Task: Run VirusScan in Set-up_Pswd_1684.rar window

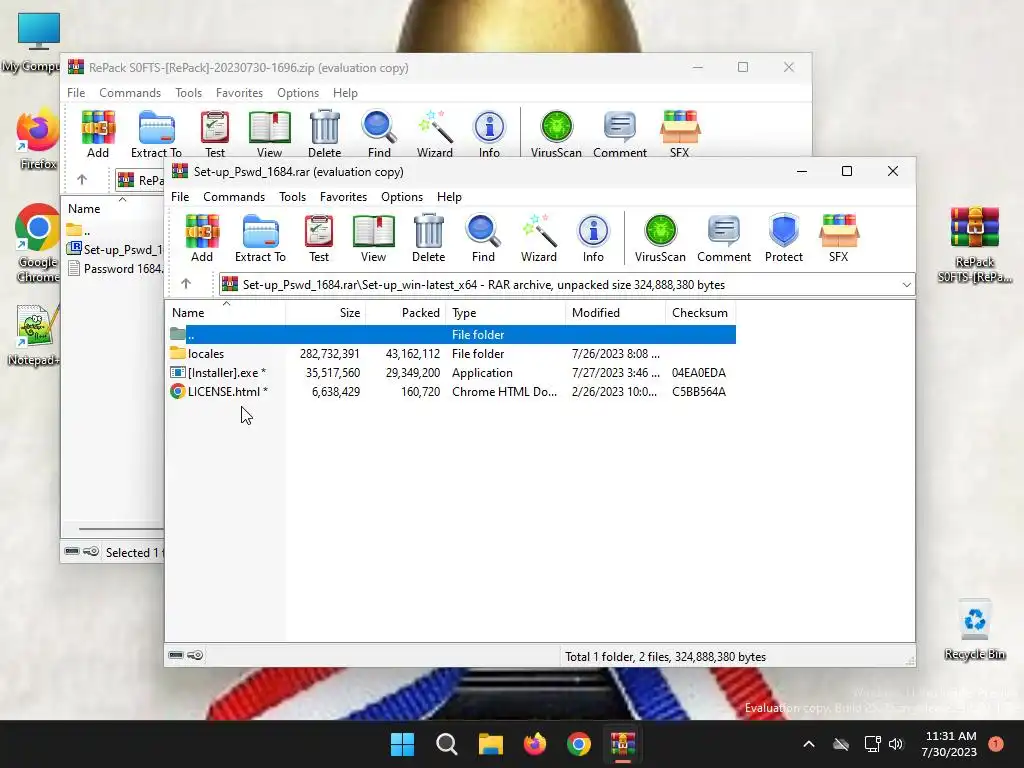Action: point(660,238)
